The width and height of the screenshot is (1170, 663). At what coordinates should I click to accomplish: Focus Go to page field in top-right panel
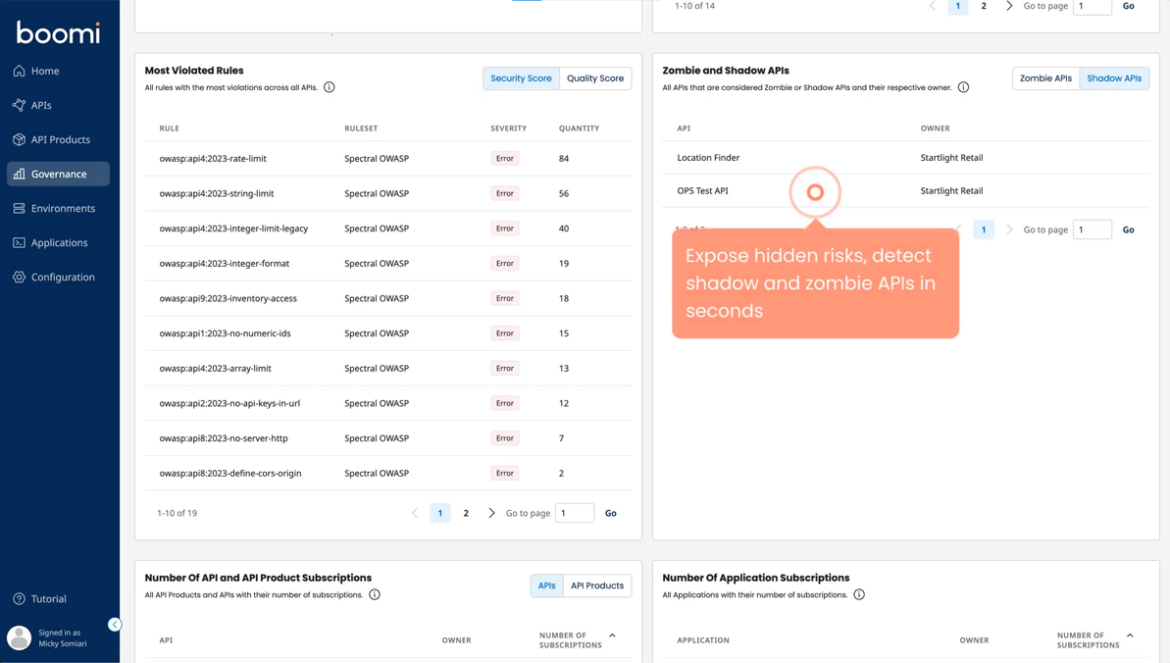point(1092,6)
